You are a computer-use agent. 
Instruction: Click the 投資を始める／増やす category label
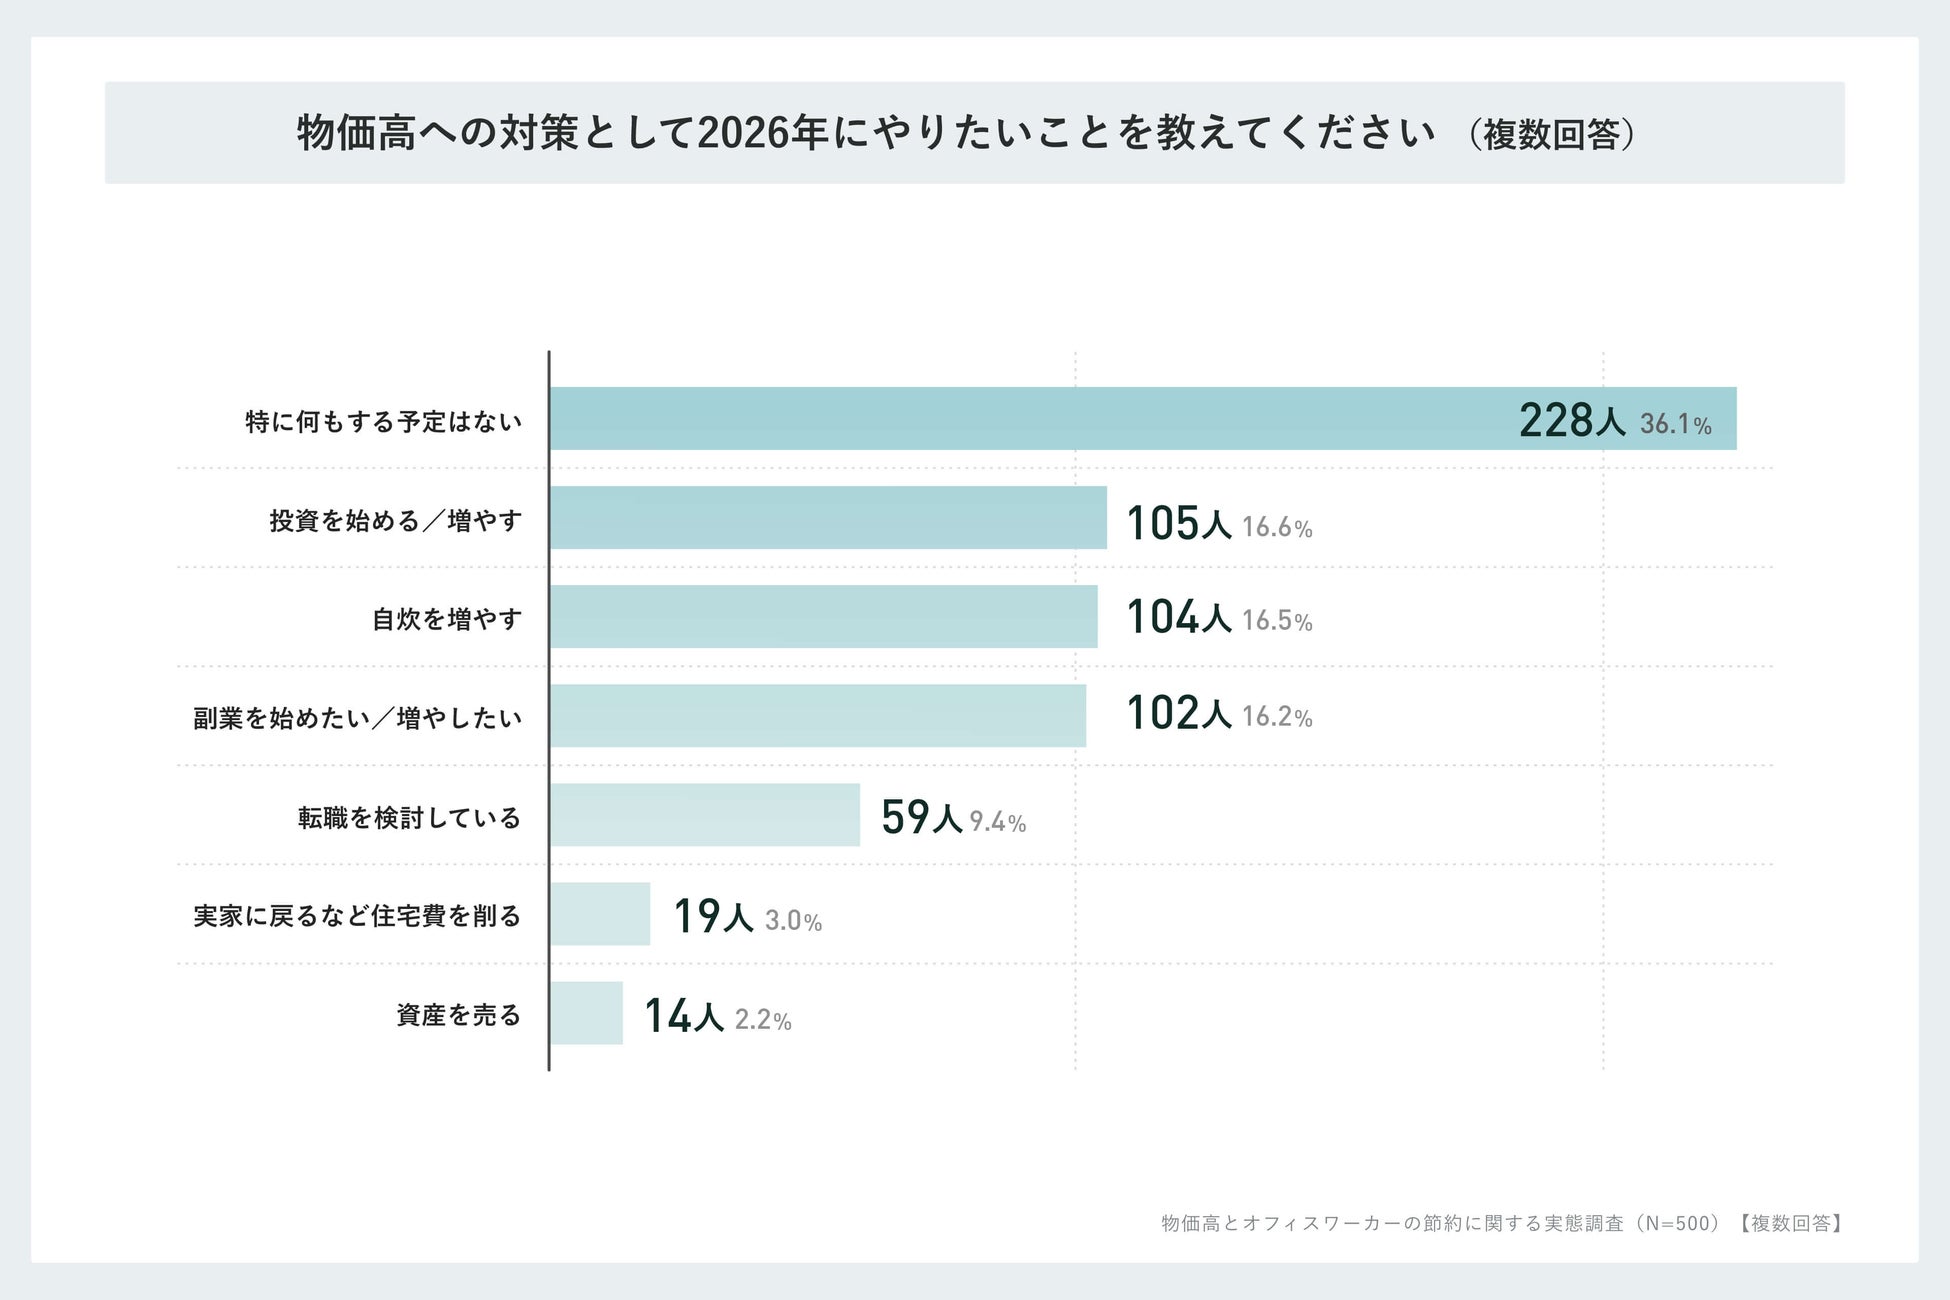click(x=396, y=520)
